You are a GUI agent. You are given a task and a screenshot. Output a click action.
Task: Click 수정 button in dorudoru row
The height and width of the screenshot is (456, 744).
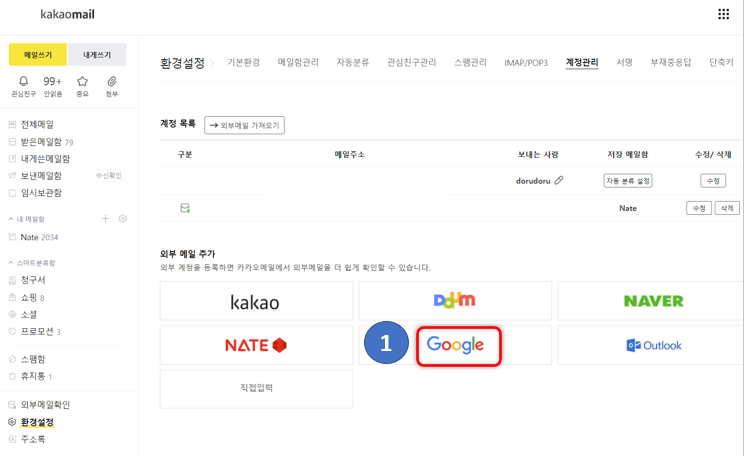point(713,181)
